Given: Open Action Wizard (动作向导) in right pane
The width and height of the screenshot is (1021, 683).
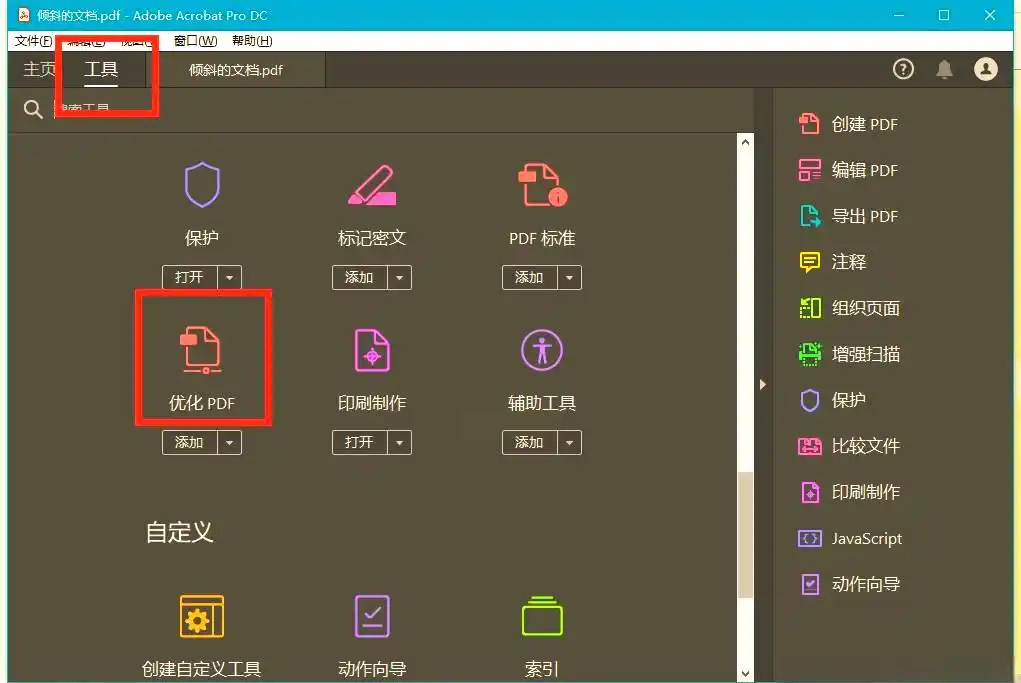Looking at the screenshot, I should coord(849,584).
